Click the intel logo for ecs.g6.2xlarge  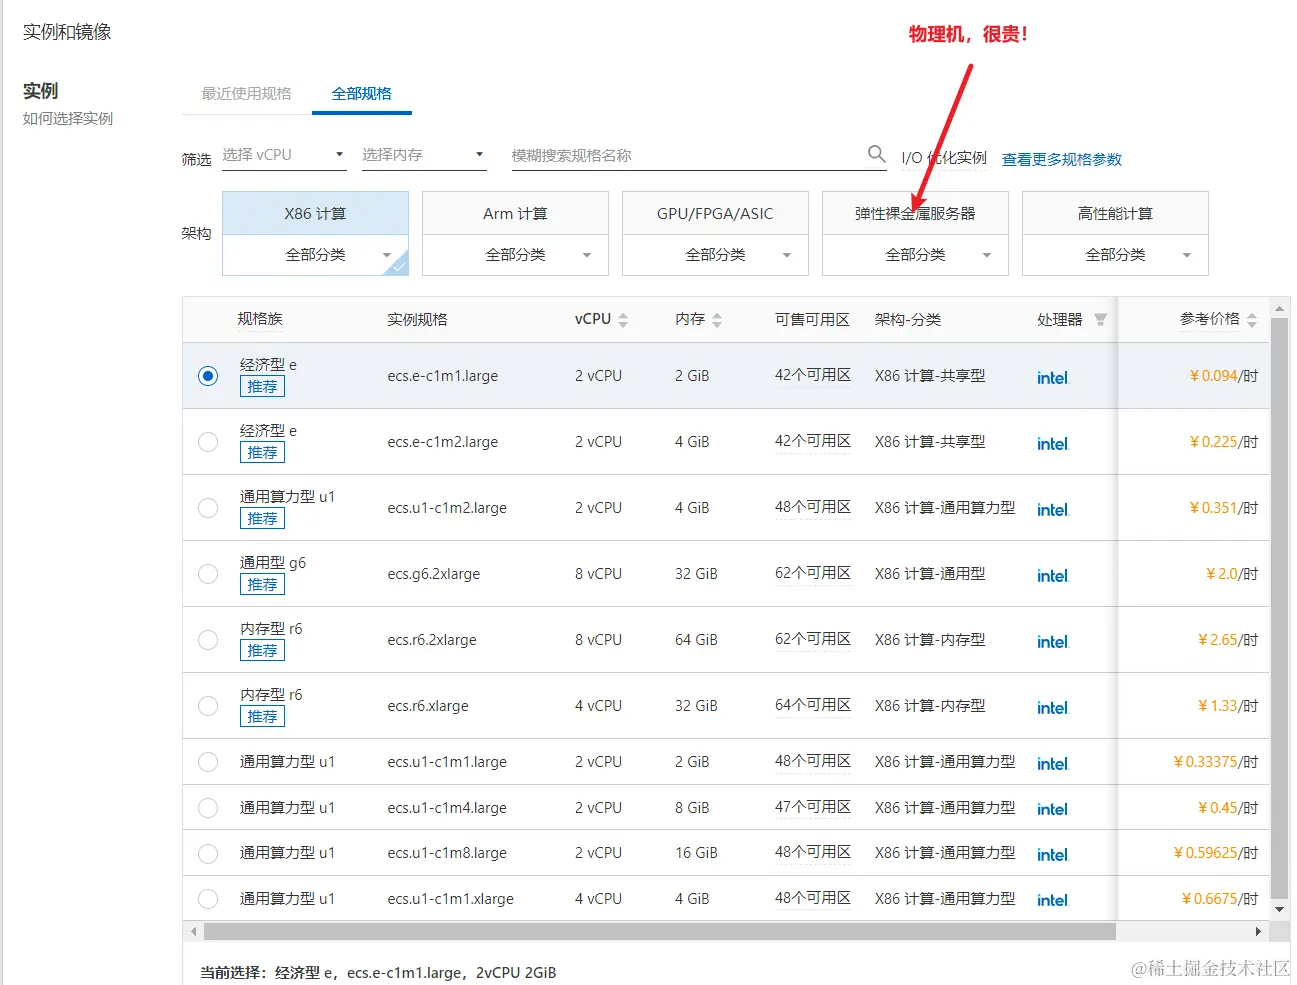(1052, 575)
